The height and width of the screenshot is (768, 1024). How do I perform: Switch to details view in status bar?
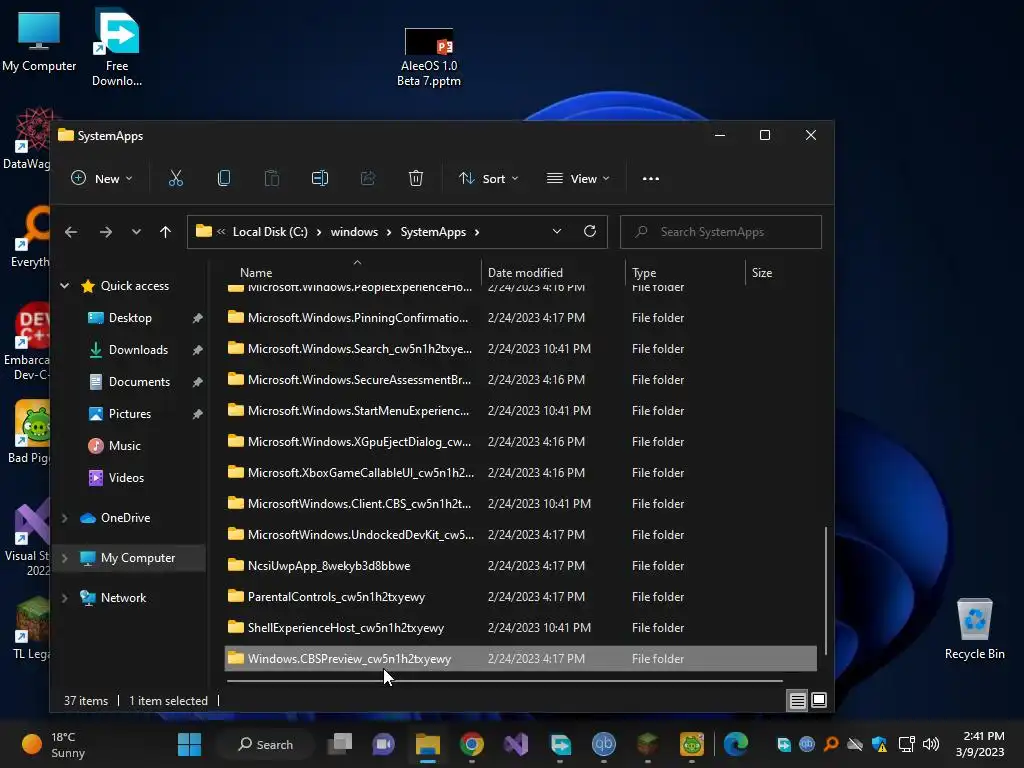797,701
